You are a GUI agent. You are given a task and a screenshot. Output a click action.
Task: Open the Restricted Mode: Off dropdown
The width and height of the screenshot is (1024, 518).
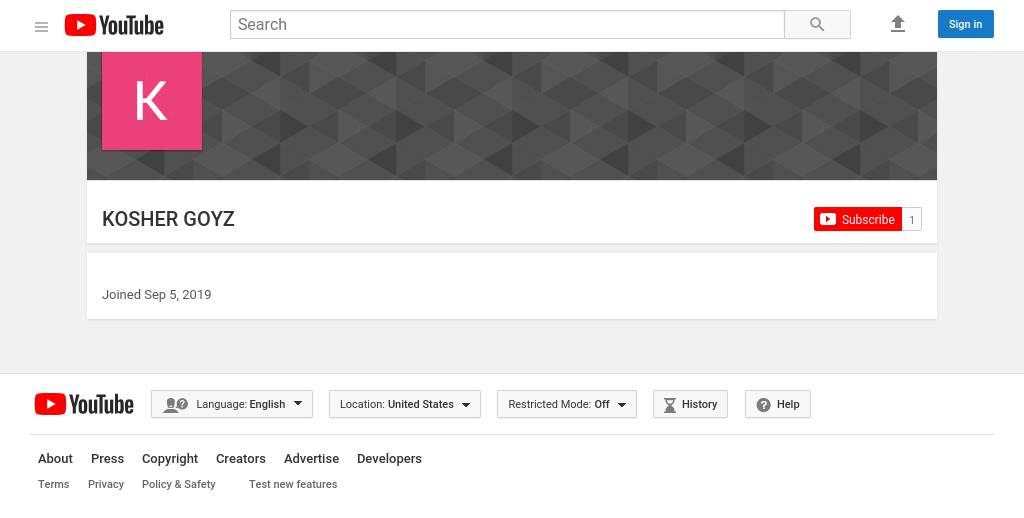[566, 404]
